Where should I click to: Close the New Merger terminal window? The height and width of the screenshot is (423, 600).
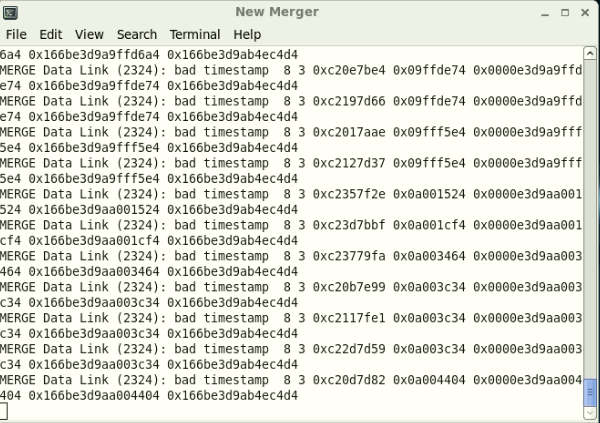[584, 12]
